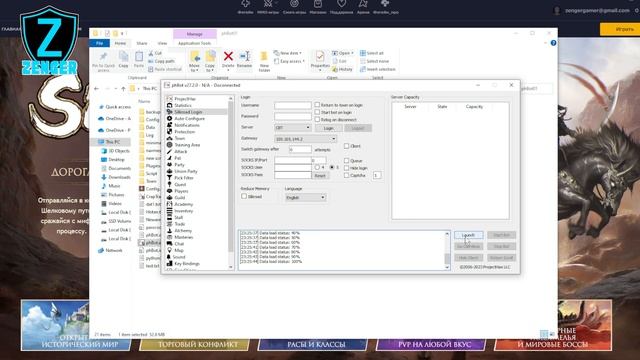The height and width of the screenshot is (360, 640).
Task: Open the Statistics section in phBot sidebar
Action: 182,105
